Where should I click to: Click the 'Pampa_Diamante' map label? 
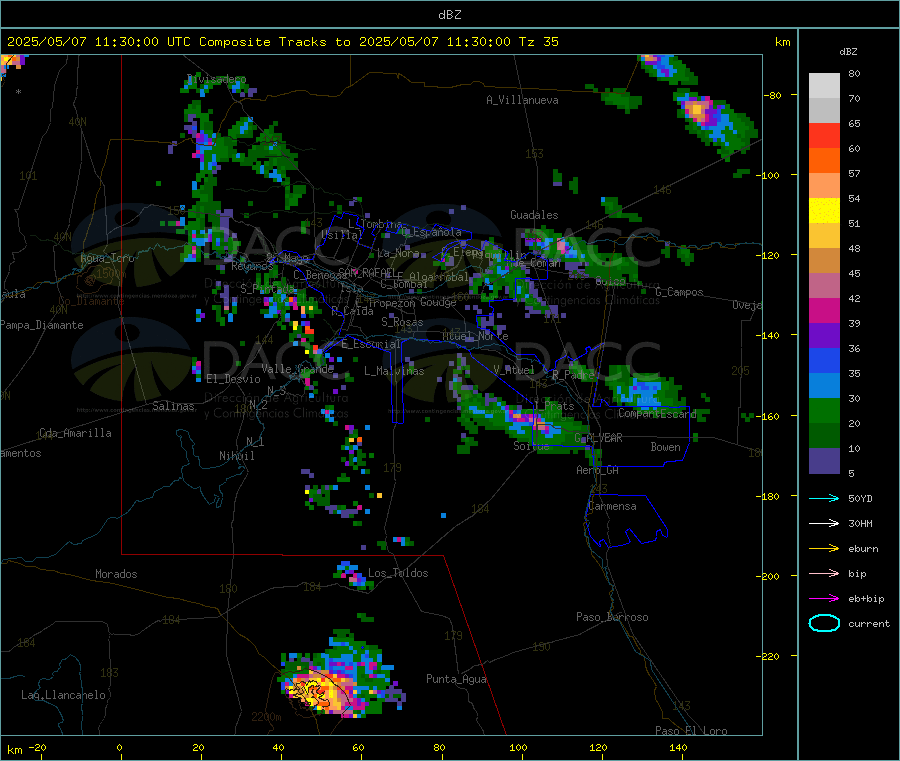click(42, 325)
